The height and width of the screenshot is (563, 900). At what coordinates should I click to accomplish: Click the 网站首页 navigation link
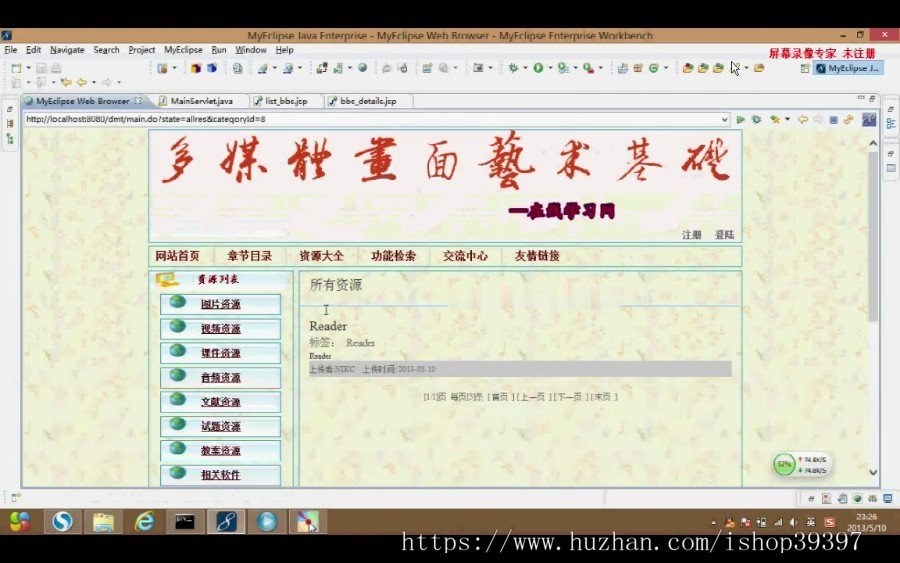(177, 256)
